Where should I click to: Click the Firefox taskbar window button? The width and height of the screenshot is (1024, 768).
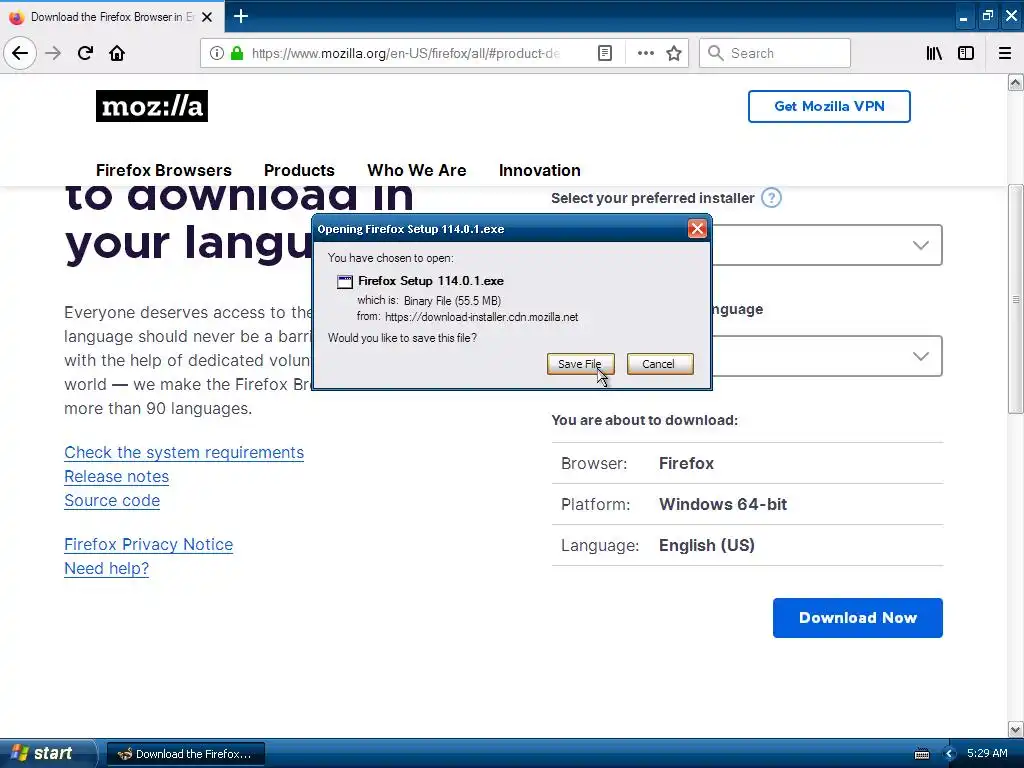point(185,754)
